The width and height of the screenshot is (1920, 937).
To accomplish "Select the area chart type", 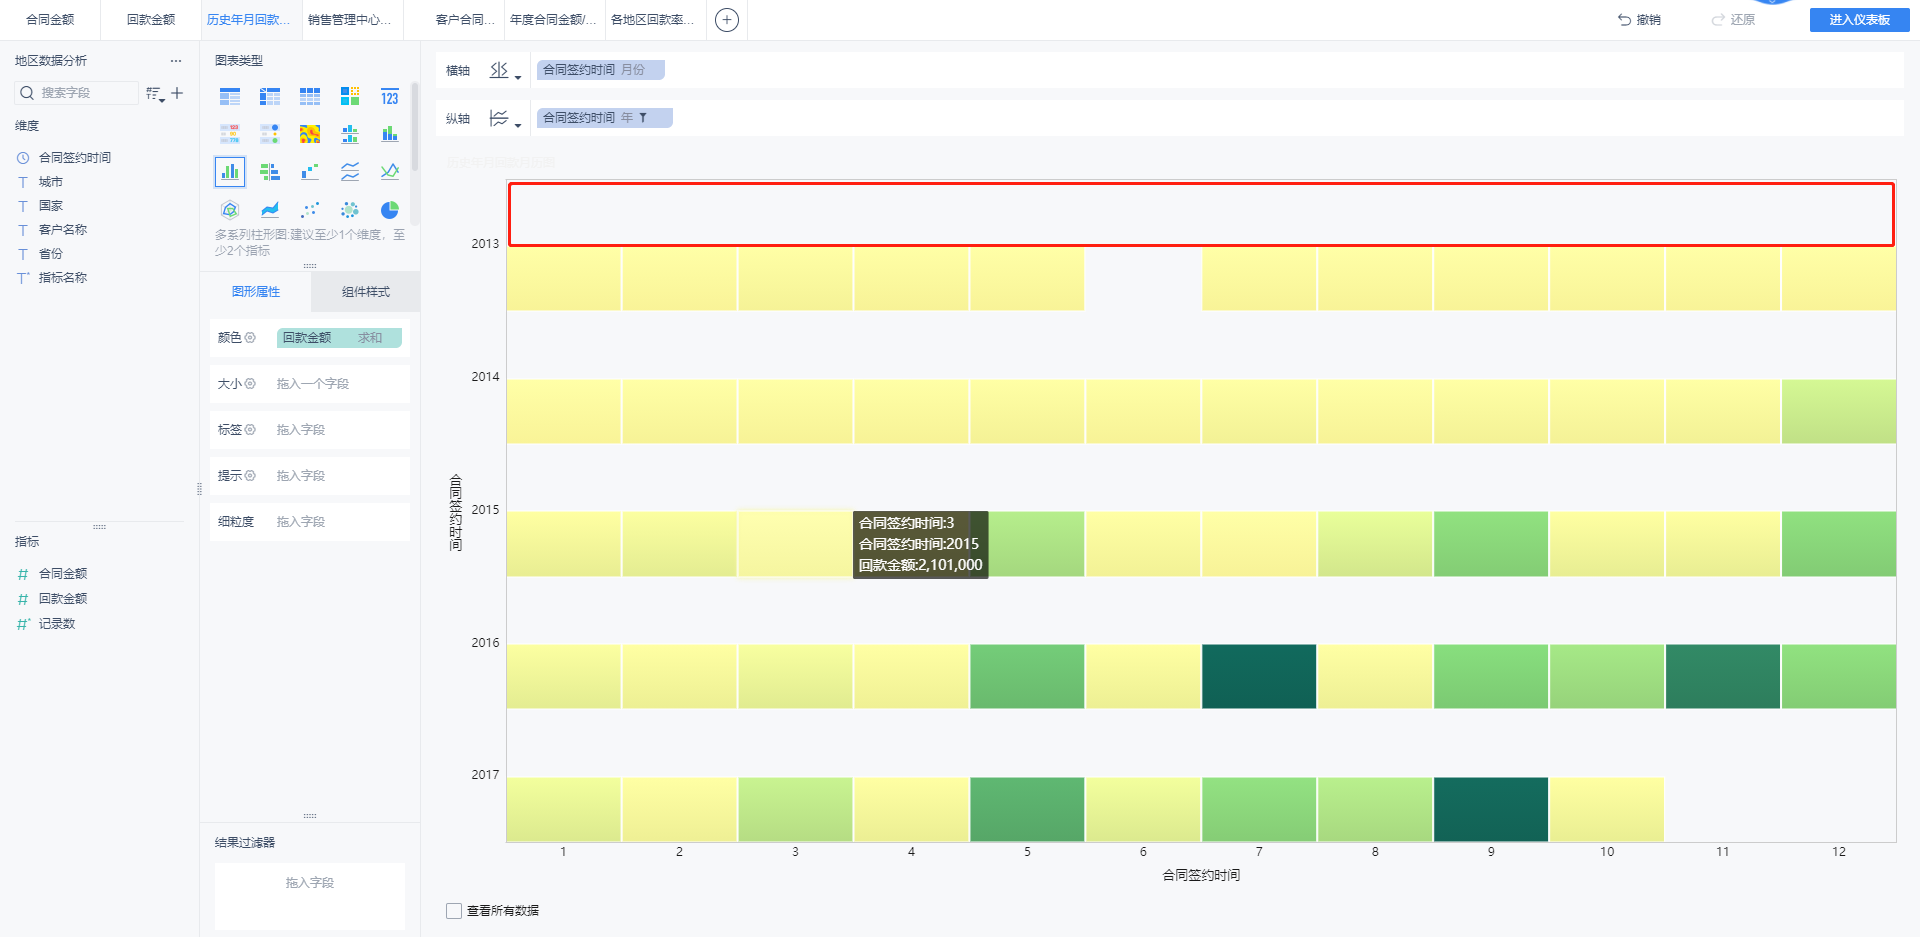I will coord(270,210).
